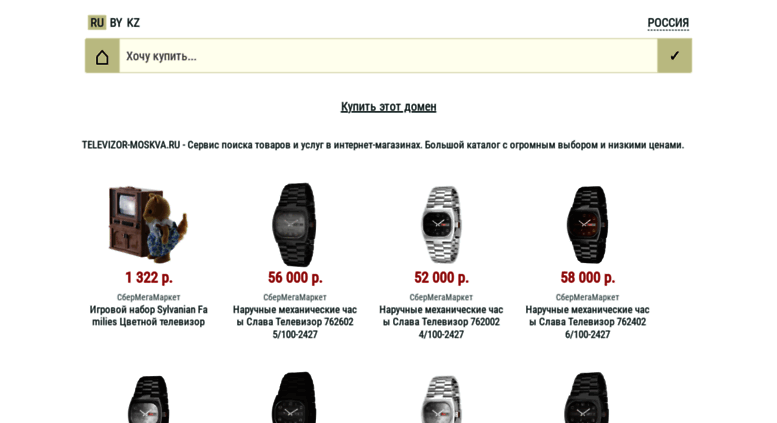The image size is (777, 423).
Task: Open Слава Телевизор 7620024/100-2427 title link
Action: (x=441, y=322)
